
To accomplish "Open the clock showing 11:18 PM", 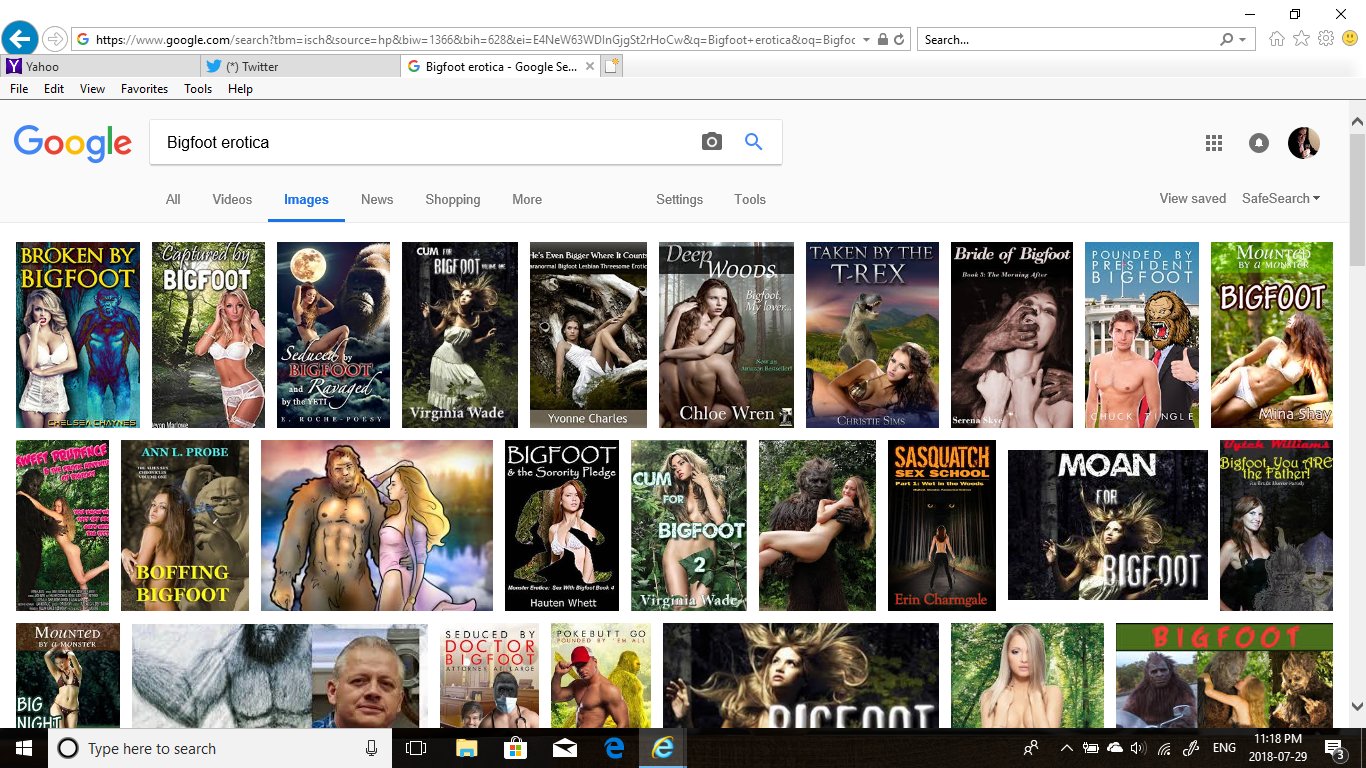I will pyautogui.click(x=1280, y=748).
